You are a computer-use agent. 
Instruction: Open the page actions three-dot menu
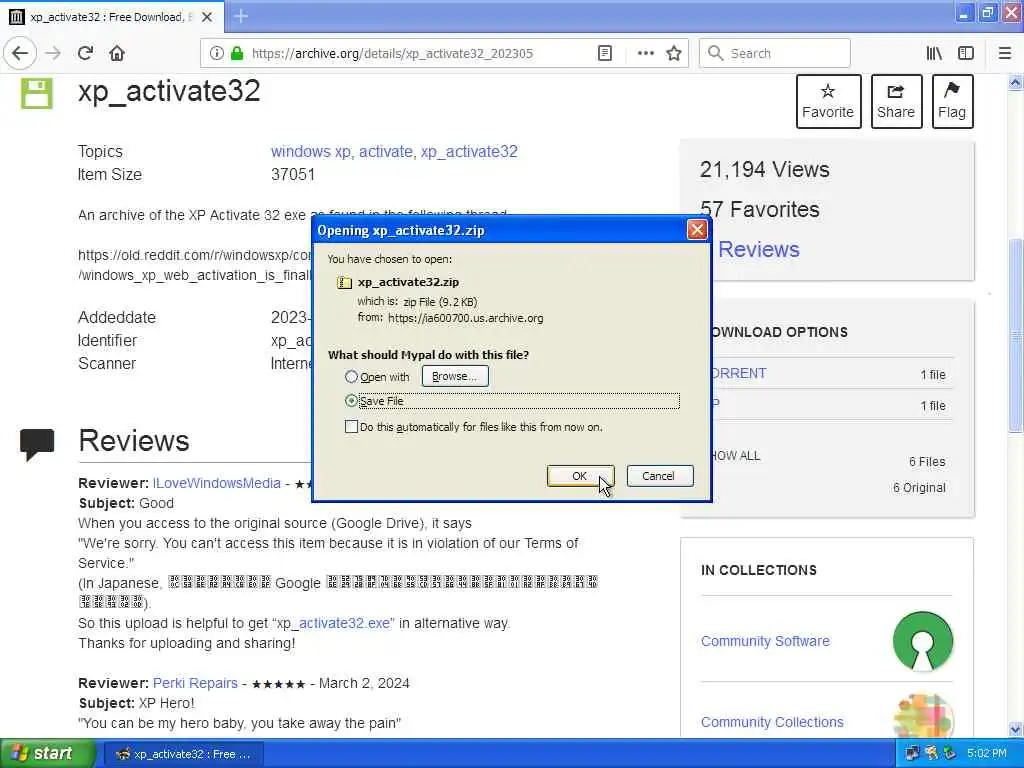coord(645,53)
